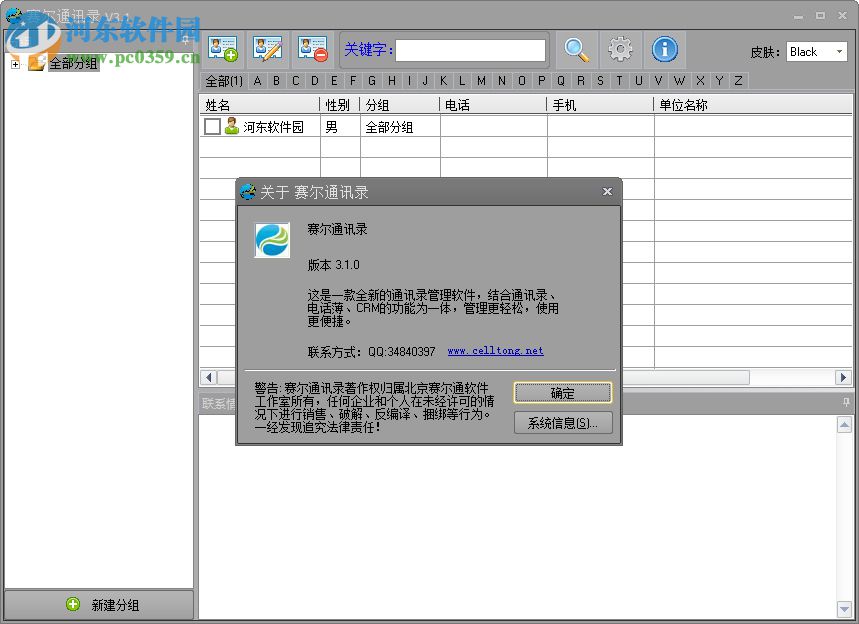Screen dimensions: 859x624
Task: Switch to the letter B tab
Action: pos(276,81)
